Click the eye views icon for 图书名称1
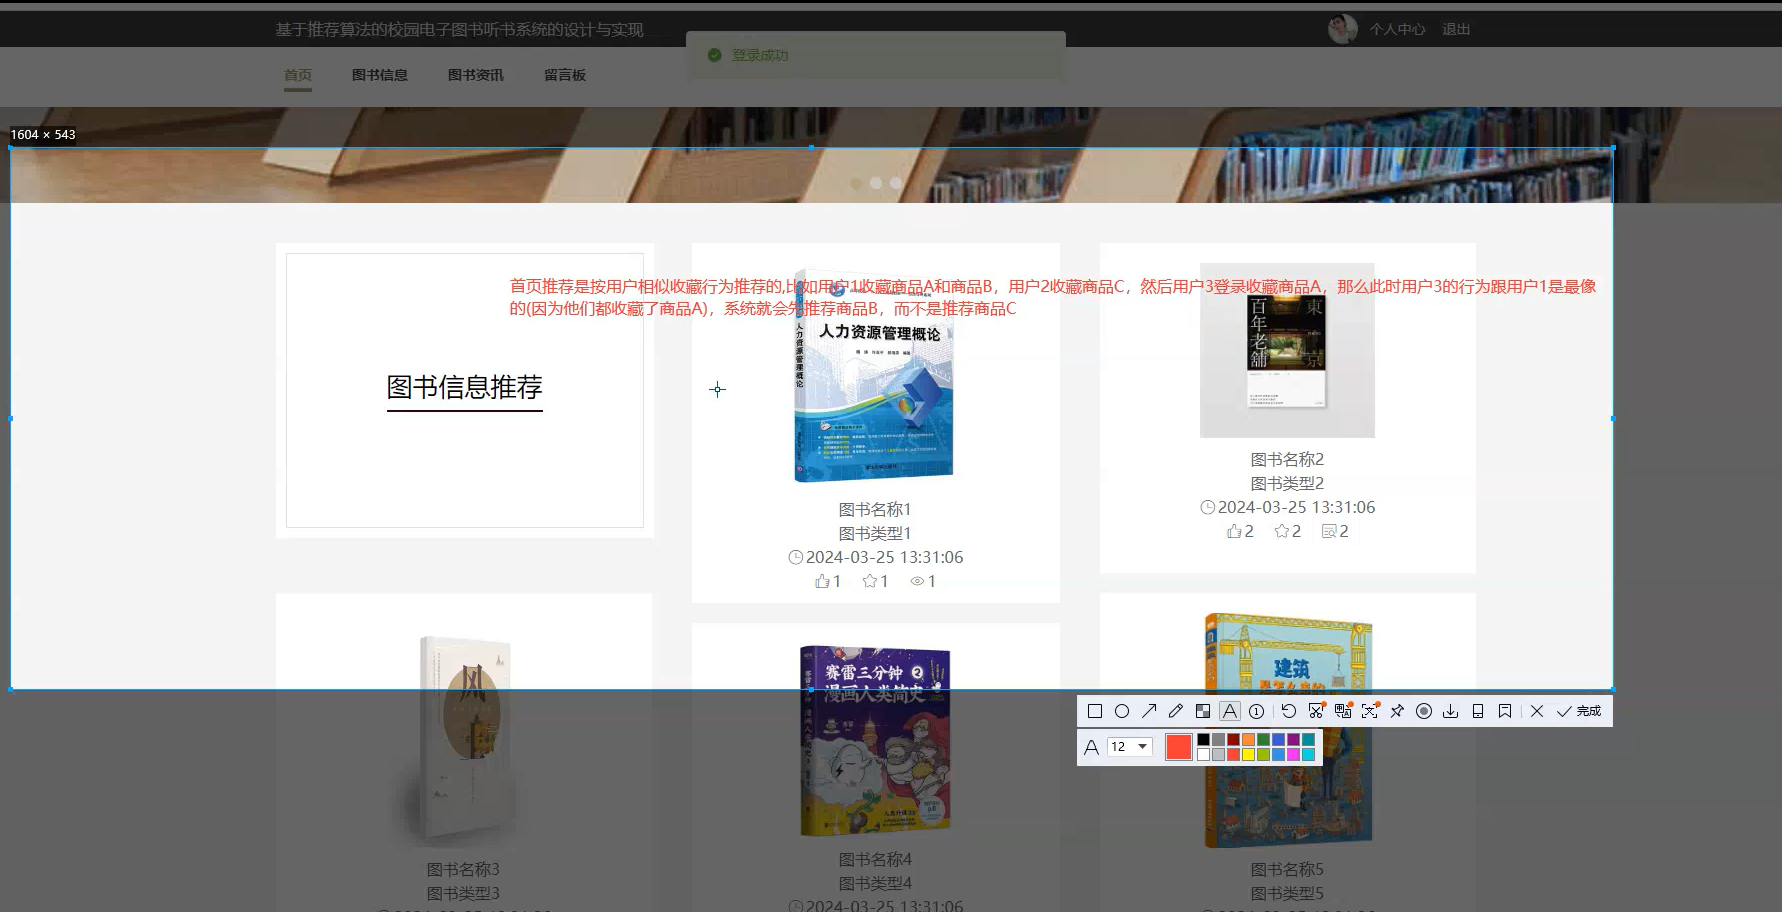 pos(917,581)
